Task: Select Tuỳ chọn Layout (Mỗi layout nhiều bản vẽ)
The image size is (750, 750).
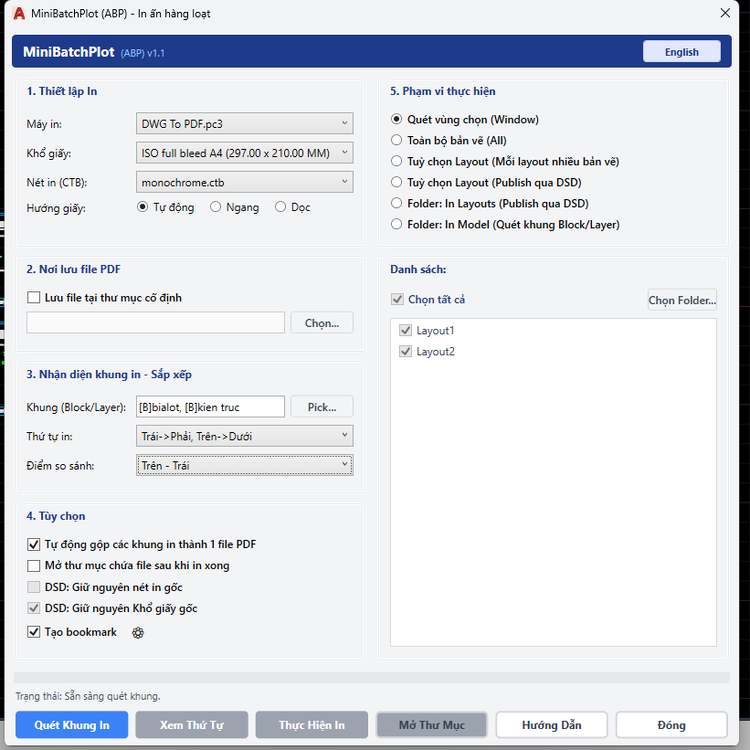Action: 505,161
